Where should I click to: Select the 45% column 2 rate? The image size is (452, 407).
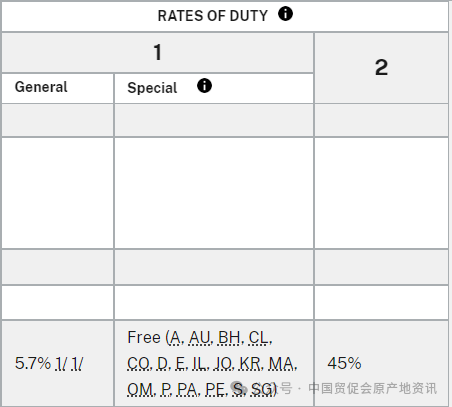344,363
